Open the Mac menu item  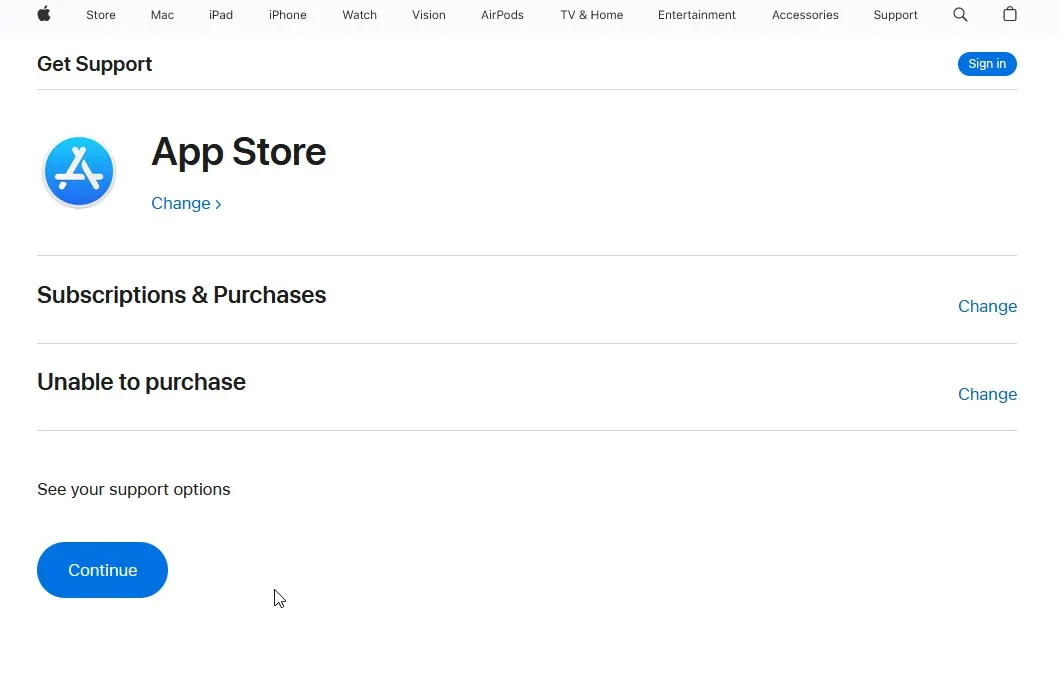pos(162,15)
